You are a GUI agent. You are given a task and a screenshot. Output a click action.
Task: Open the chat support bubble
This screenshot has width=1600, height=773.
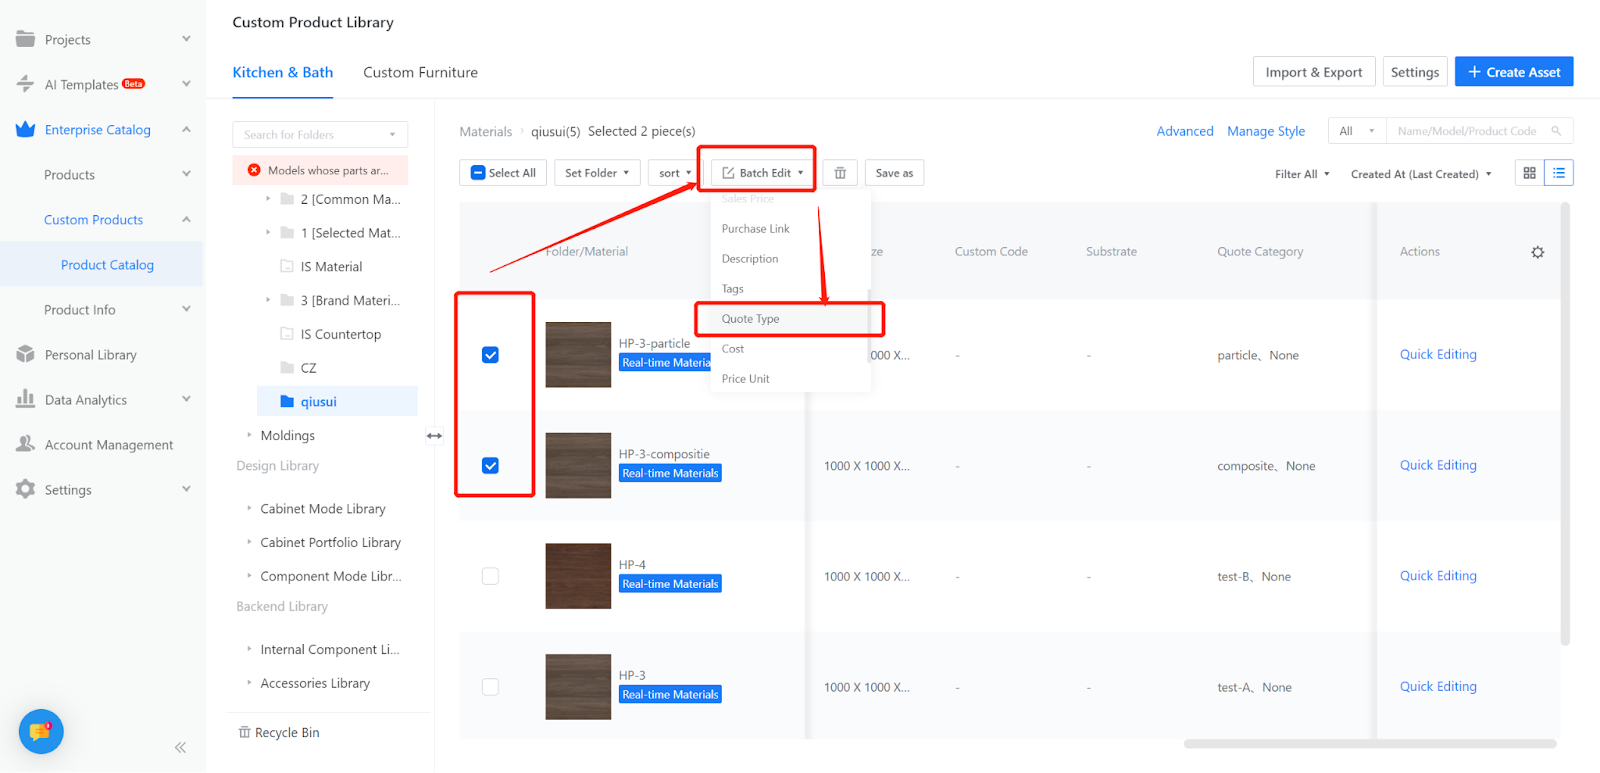pyautogui.click(x=41, y=732)
